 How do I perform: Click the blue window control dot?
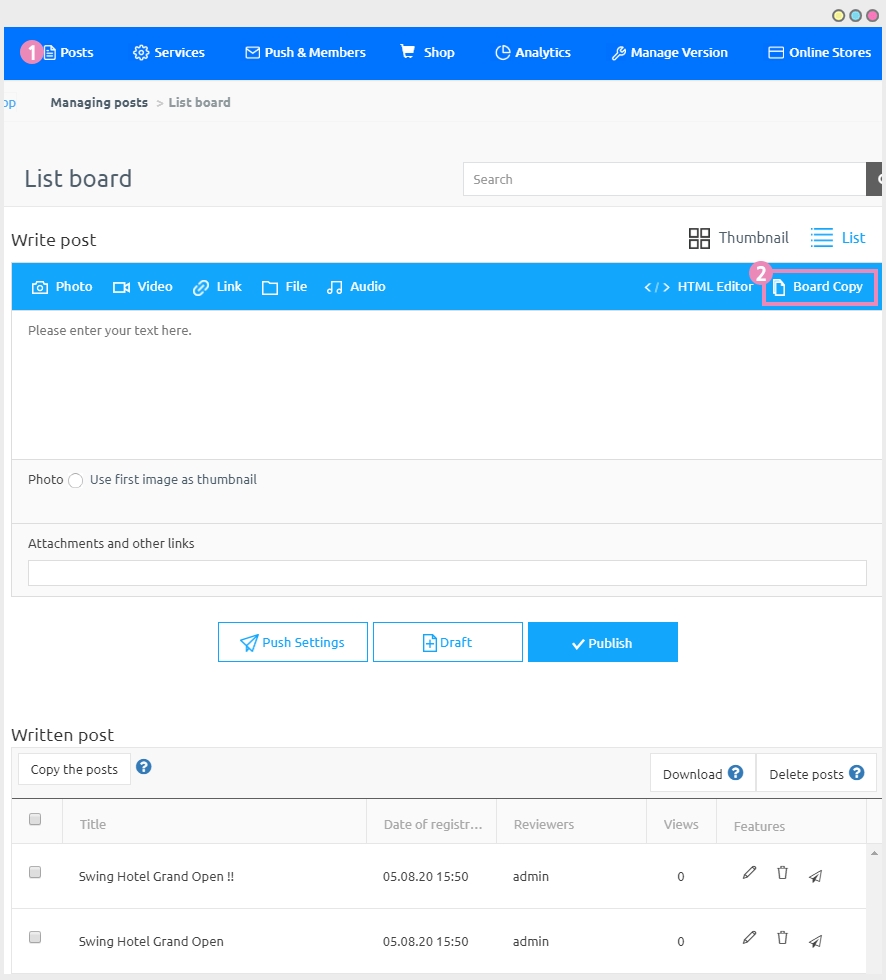(x=855, y=16)
